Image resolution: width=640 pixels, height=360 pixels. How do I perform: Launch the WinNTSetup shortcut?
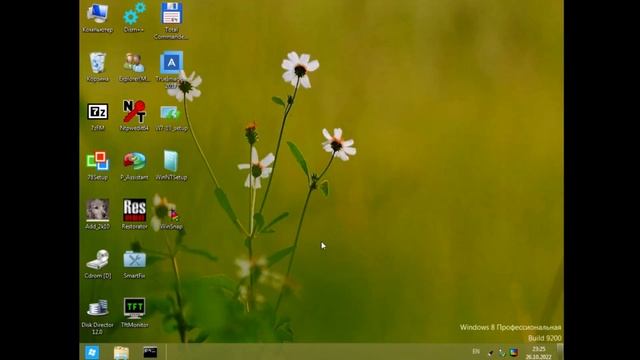pos(171,166)
